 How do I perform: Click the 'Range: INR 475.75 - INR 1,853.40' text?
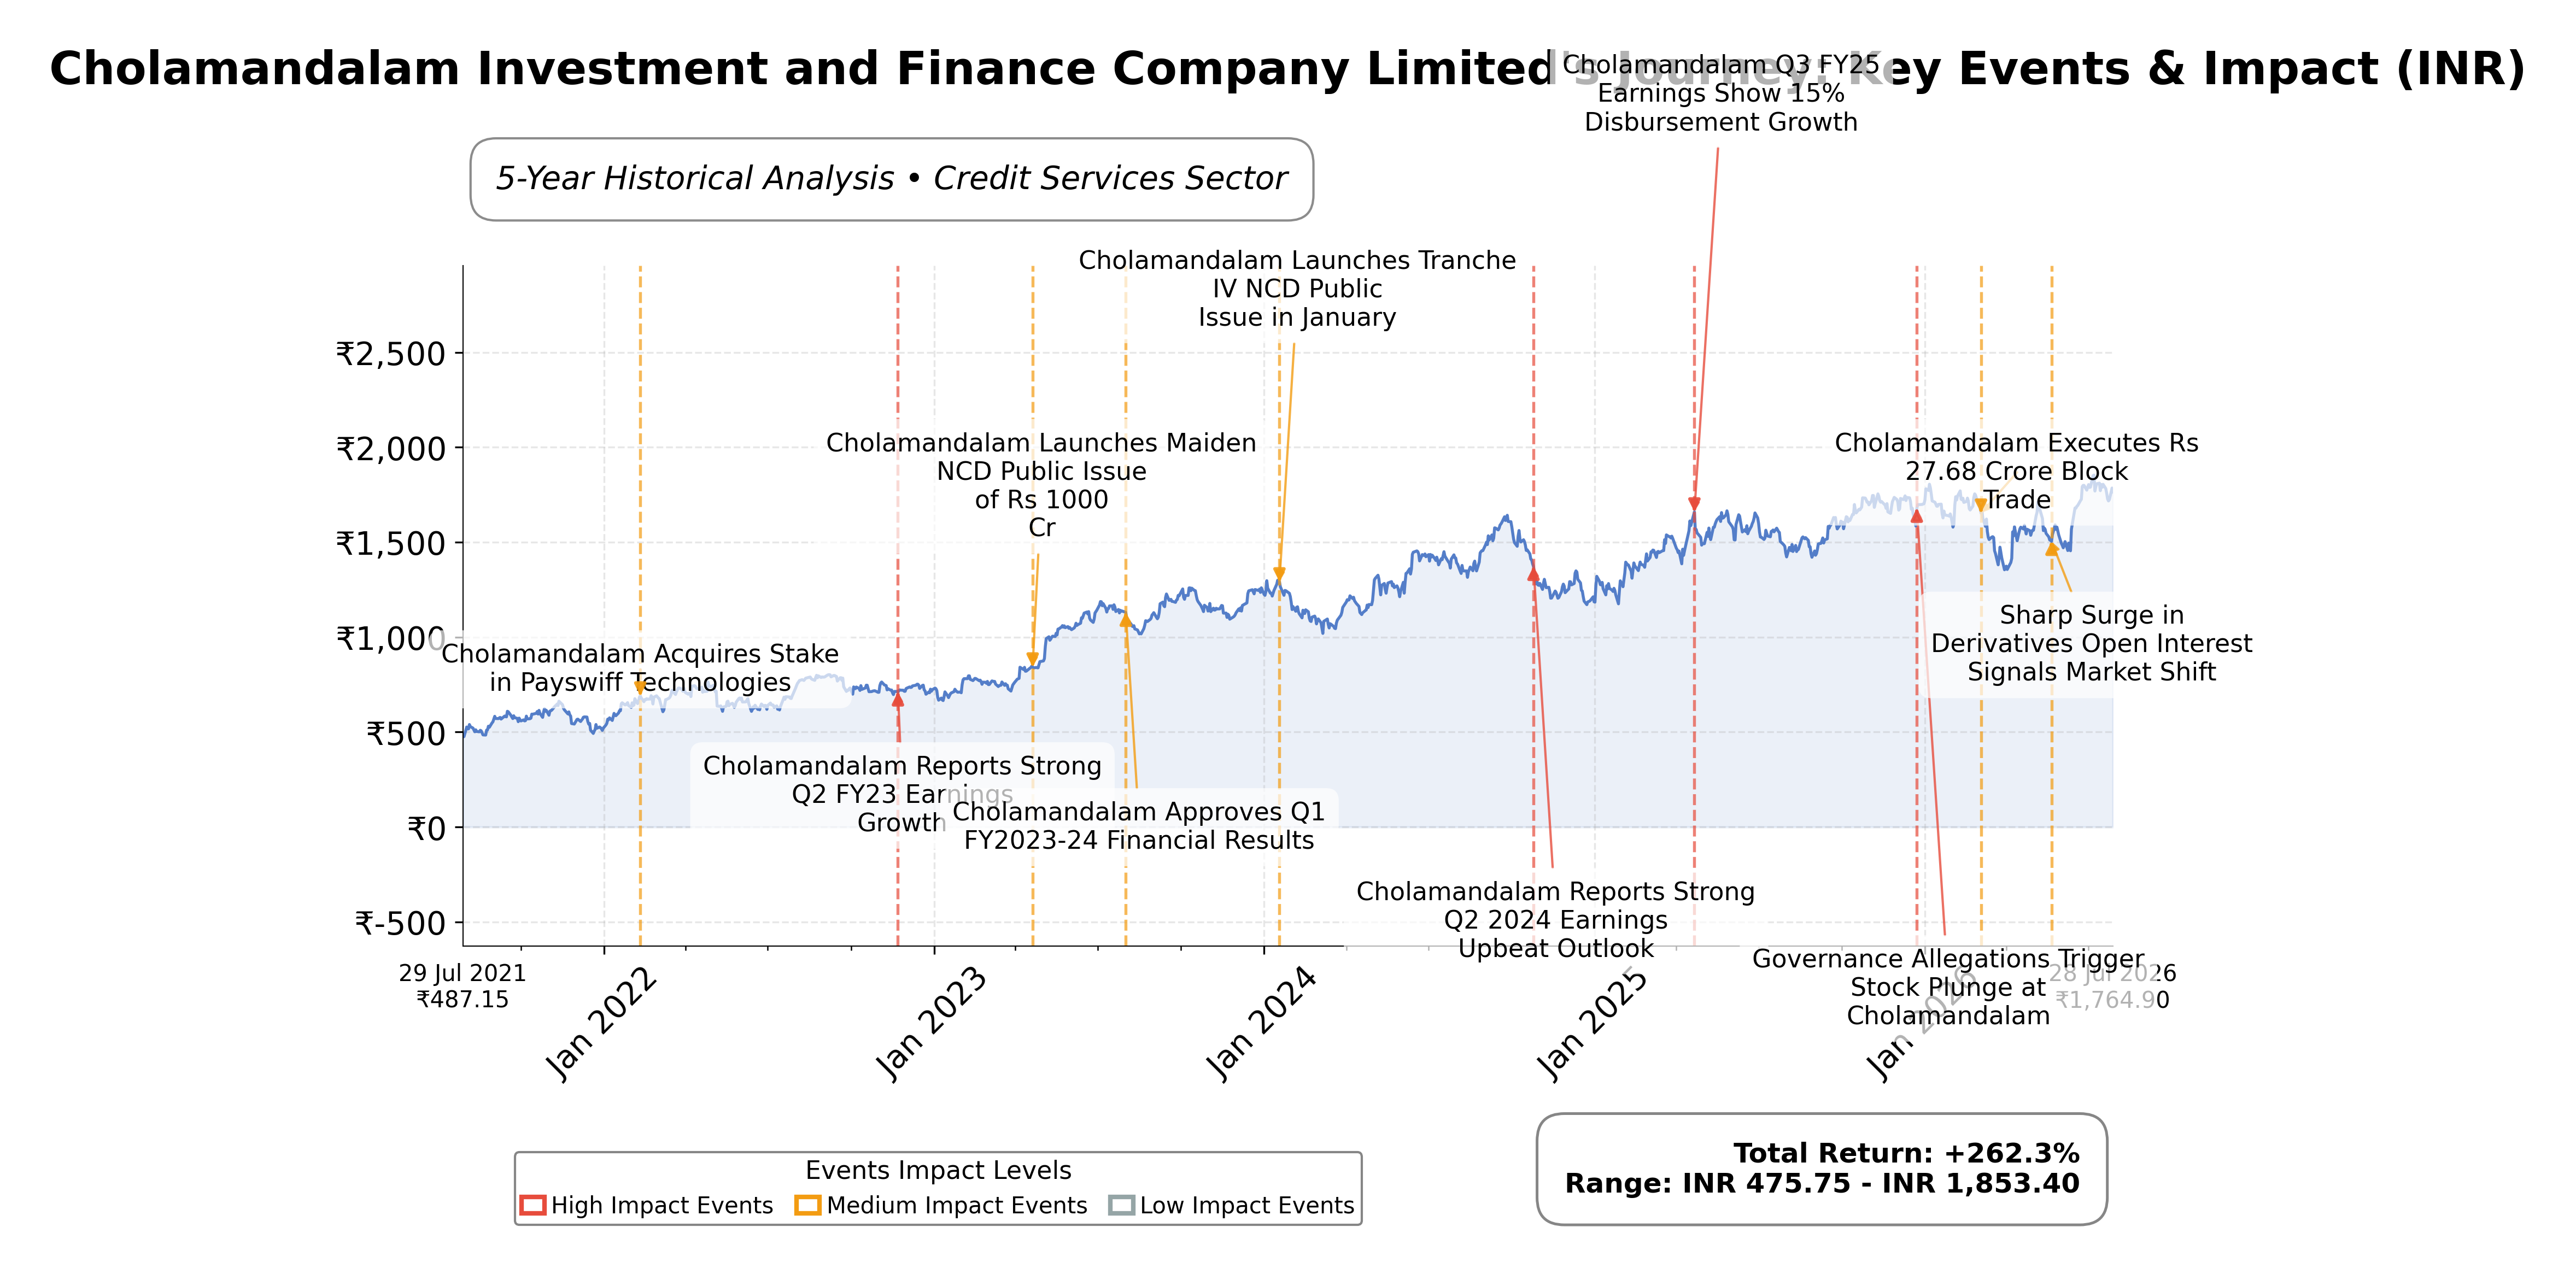pos(1822,1184)
